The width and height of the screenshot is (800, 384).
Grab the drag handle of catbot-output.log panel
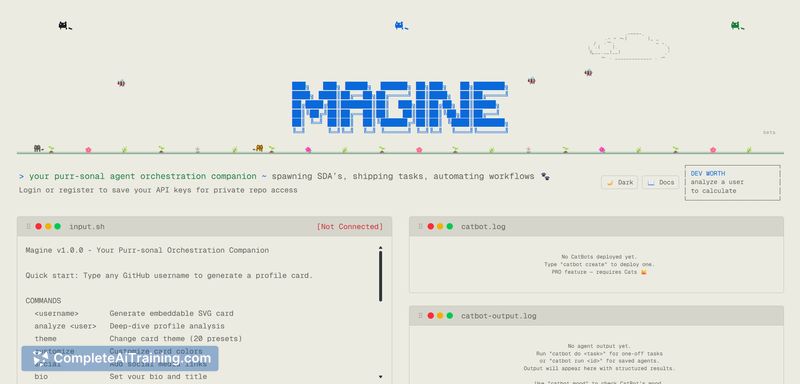(420, 316)
